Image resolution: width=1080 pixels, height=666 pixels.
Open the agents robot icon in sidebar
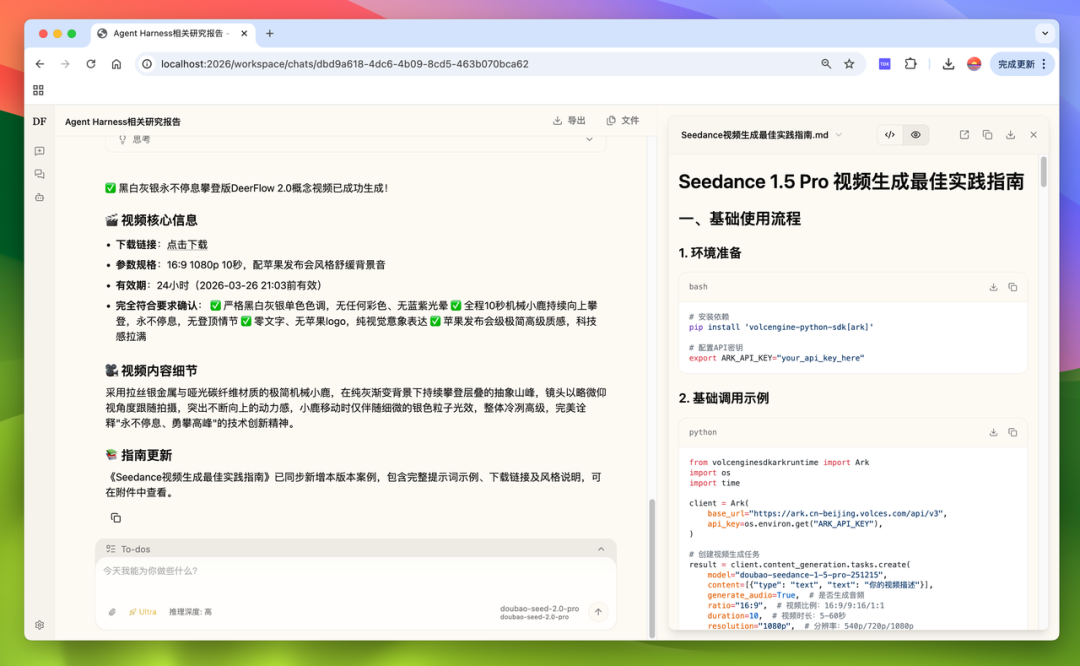tap(39, 197)
